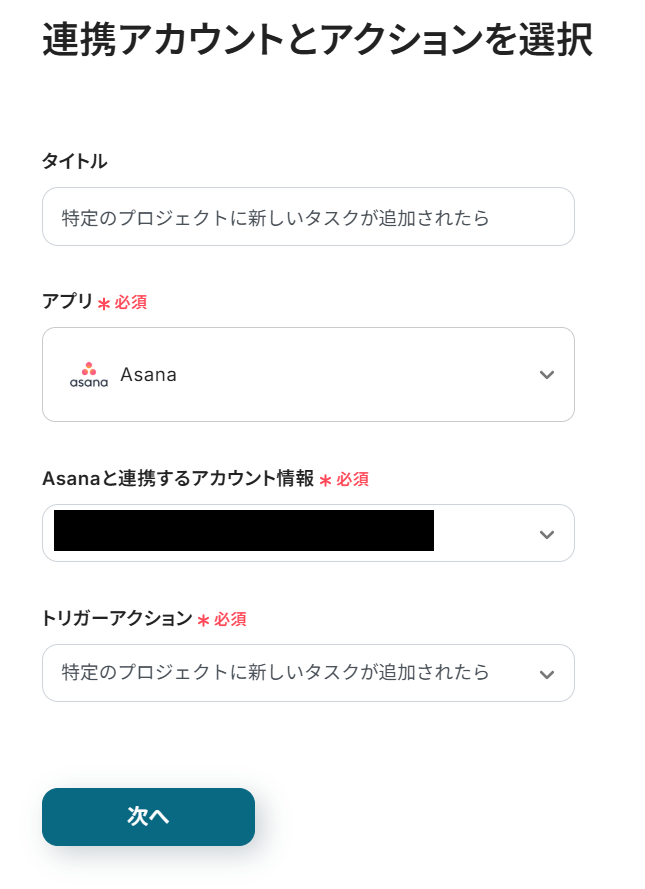
Task: Click the 必須 marker beside トリガーアクション
Action: point(230,620)
